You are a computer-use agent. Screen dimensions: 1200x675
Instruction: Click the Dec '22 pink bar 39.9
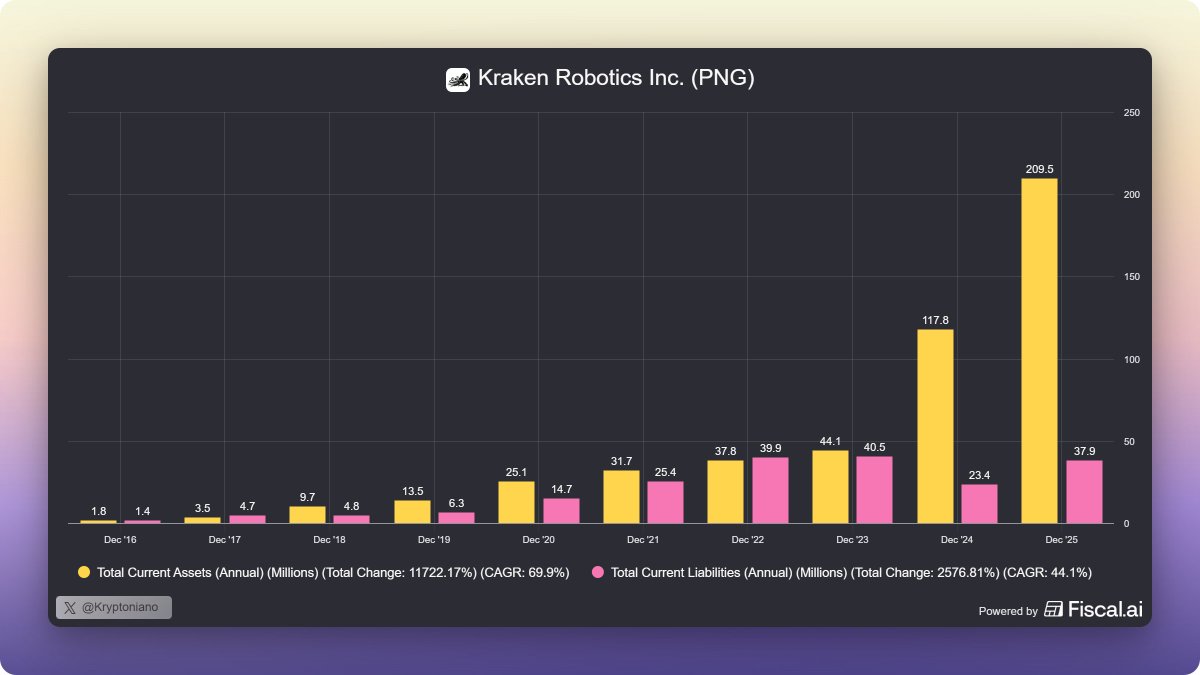(x=770, y=490)
